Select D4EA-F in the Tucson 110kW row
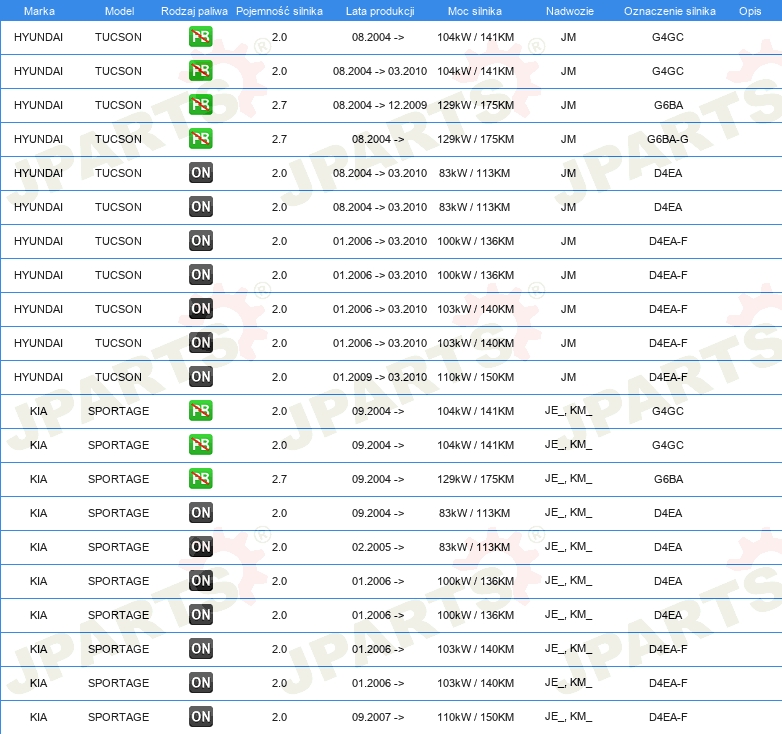782x734 pixels. (668, 377)
